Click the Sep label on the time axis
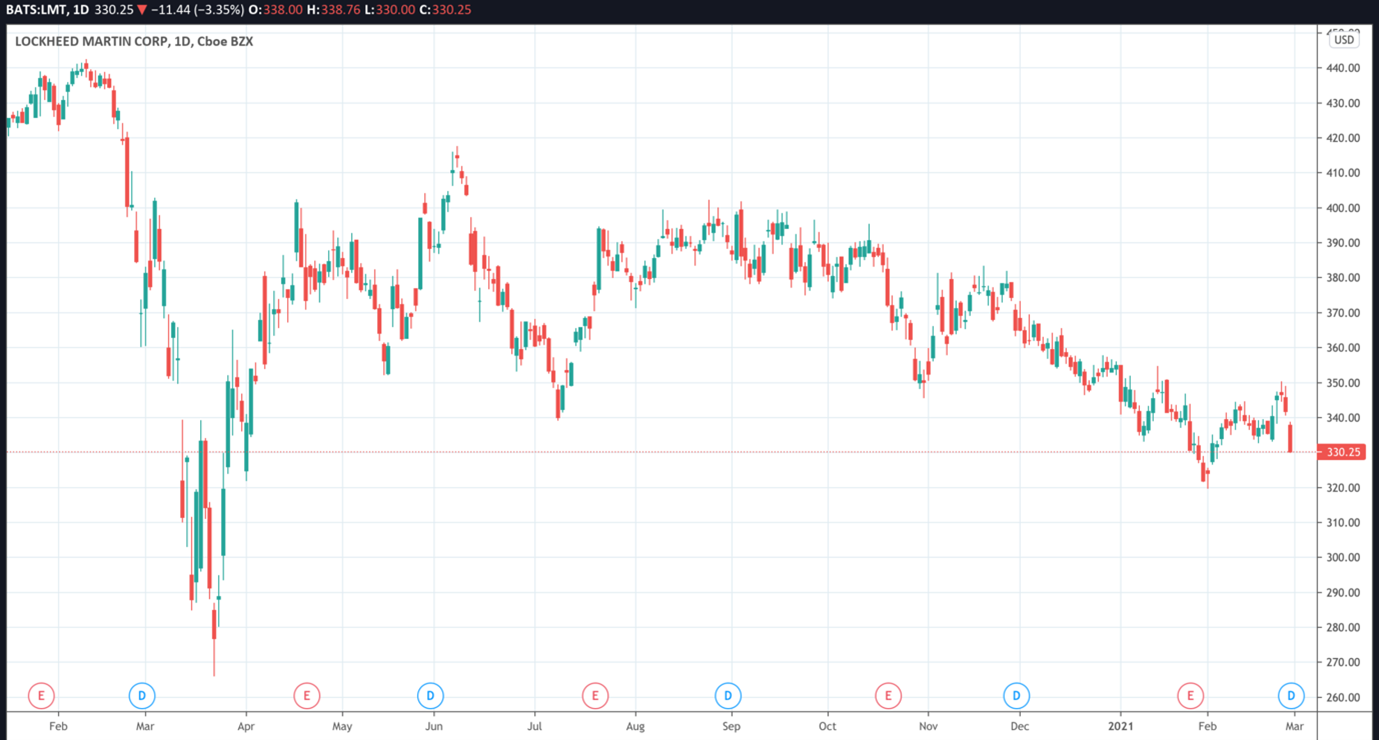The height and width of the screenshot is (740, 1379). point(732,726)
